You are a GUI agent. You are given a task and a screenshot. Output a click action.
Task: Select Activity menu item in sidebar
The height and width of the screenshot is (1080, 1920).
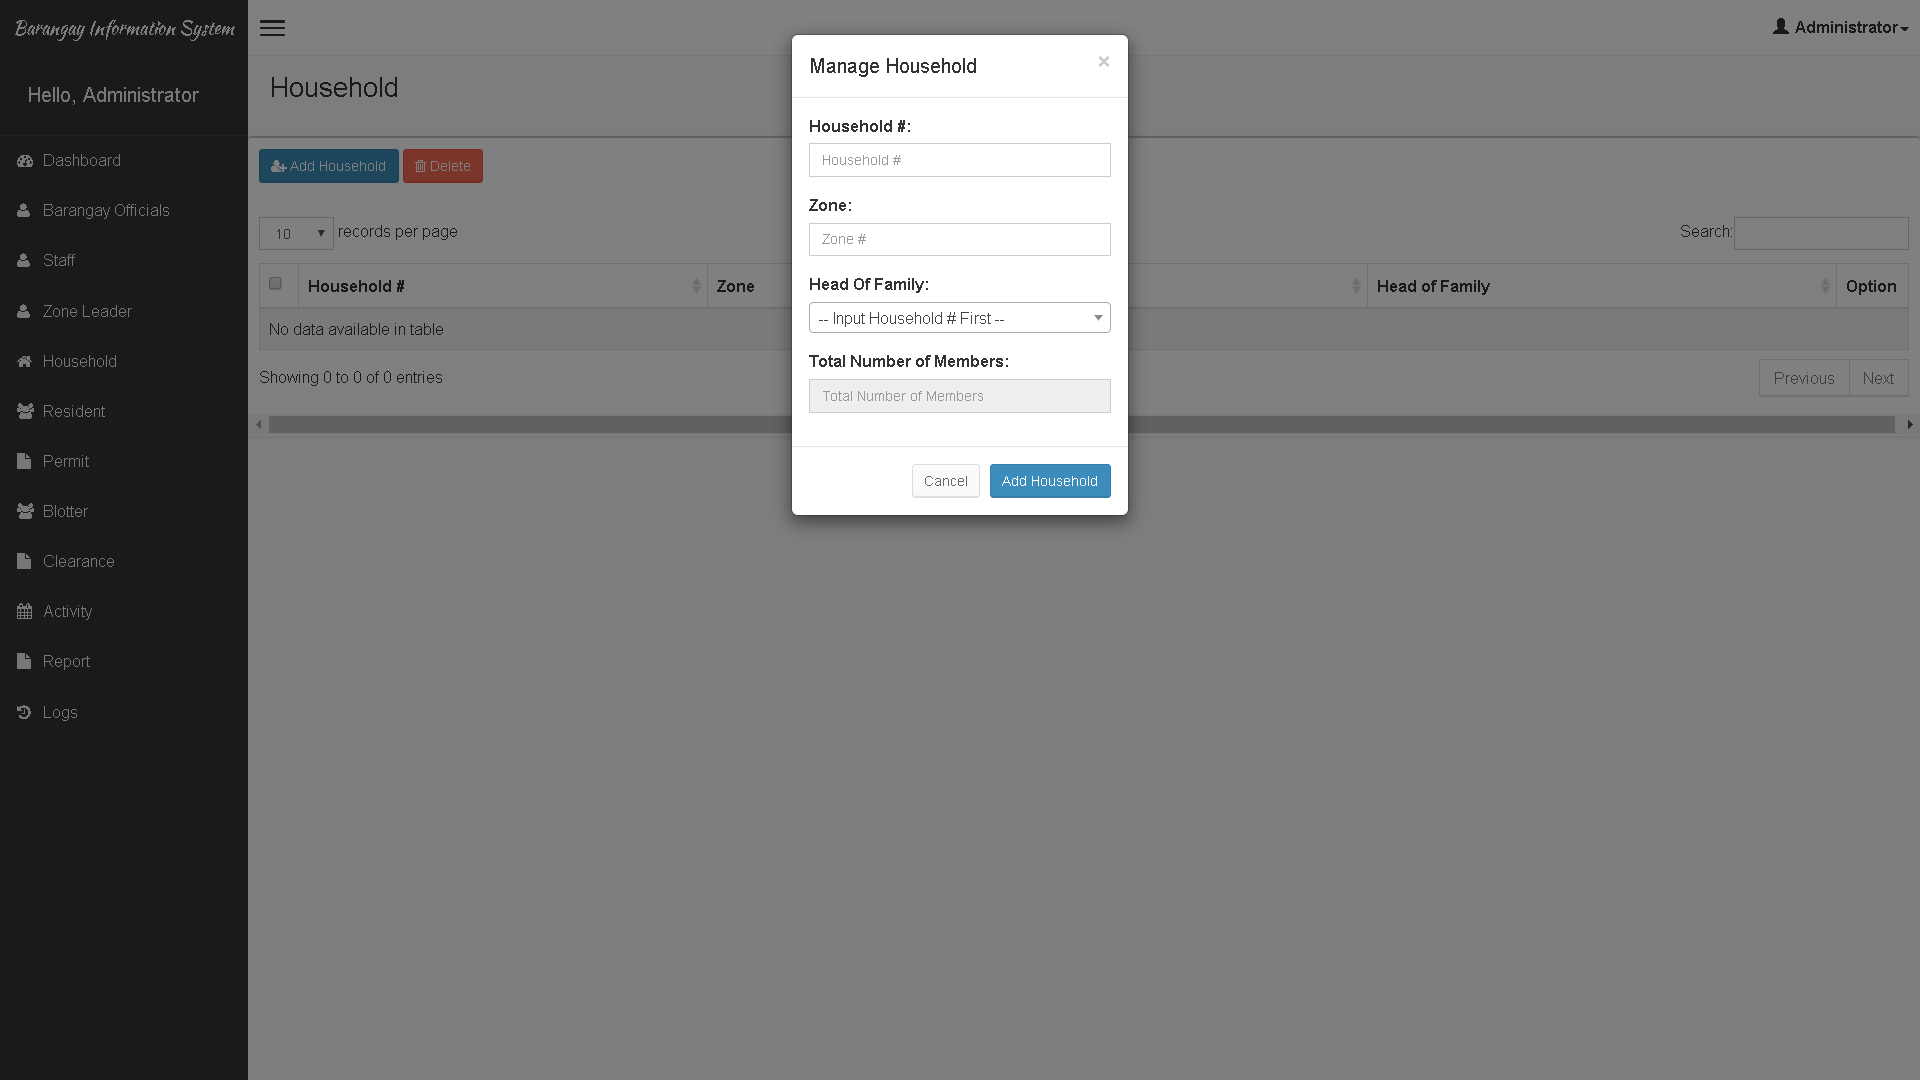(67, 611)
